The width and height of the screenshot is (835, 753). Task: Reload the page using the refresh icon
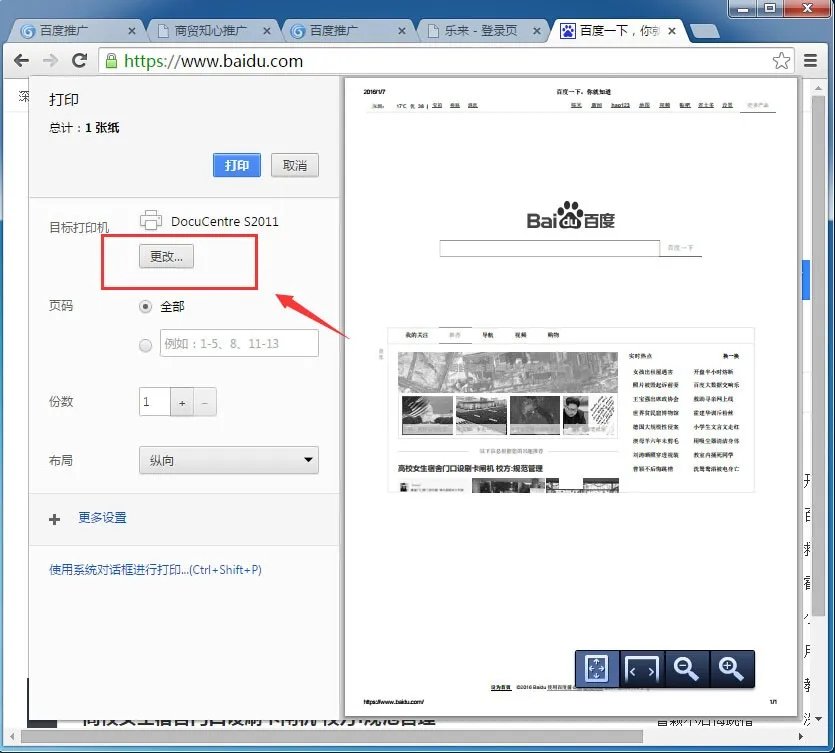(82, 60)
